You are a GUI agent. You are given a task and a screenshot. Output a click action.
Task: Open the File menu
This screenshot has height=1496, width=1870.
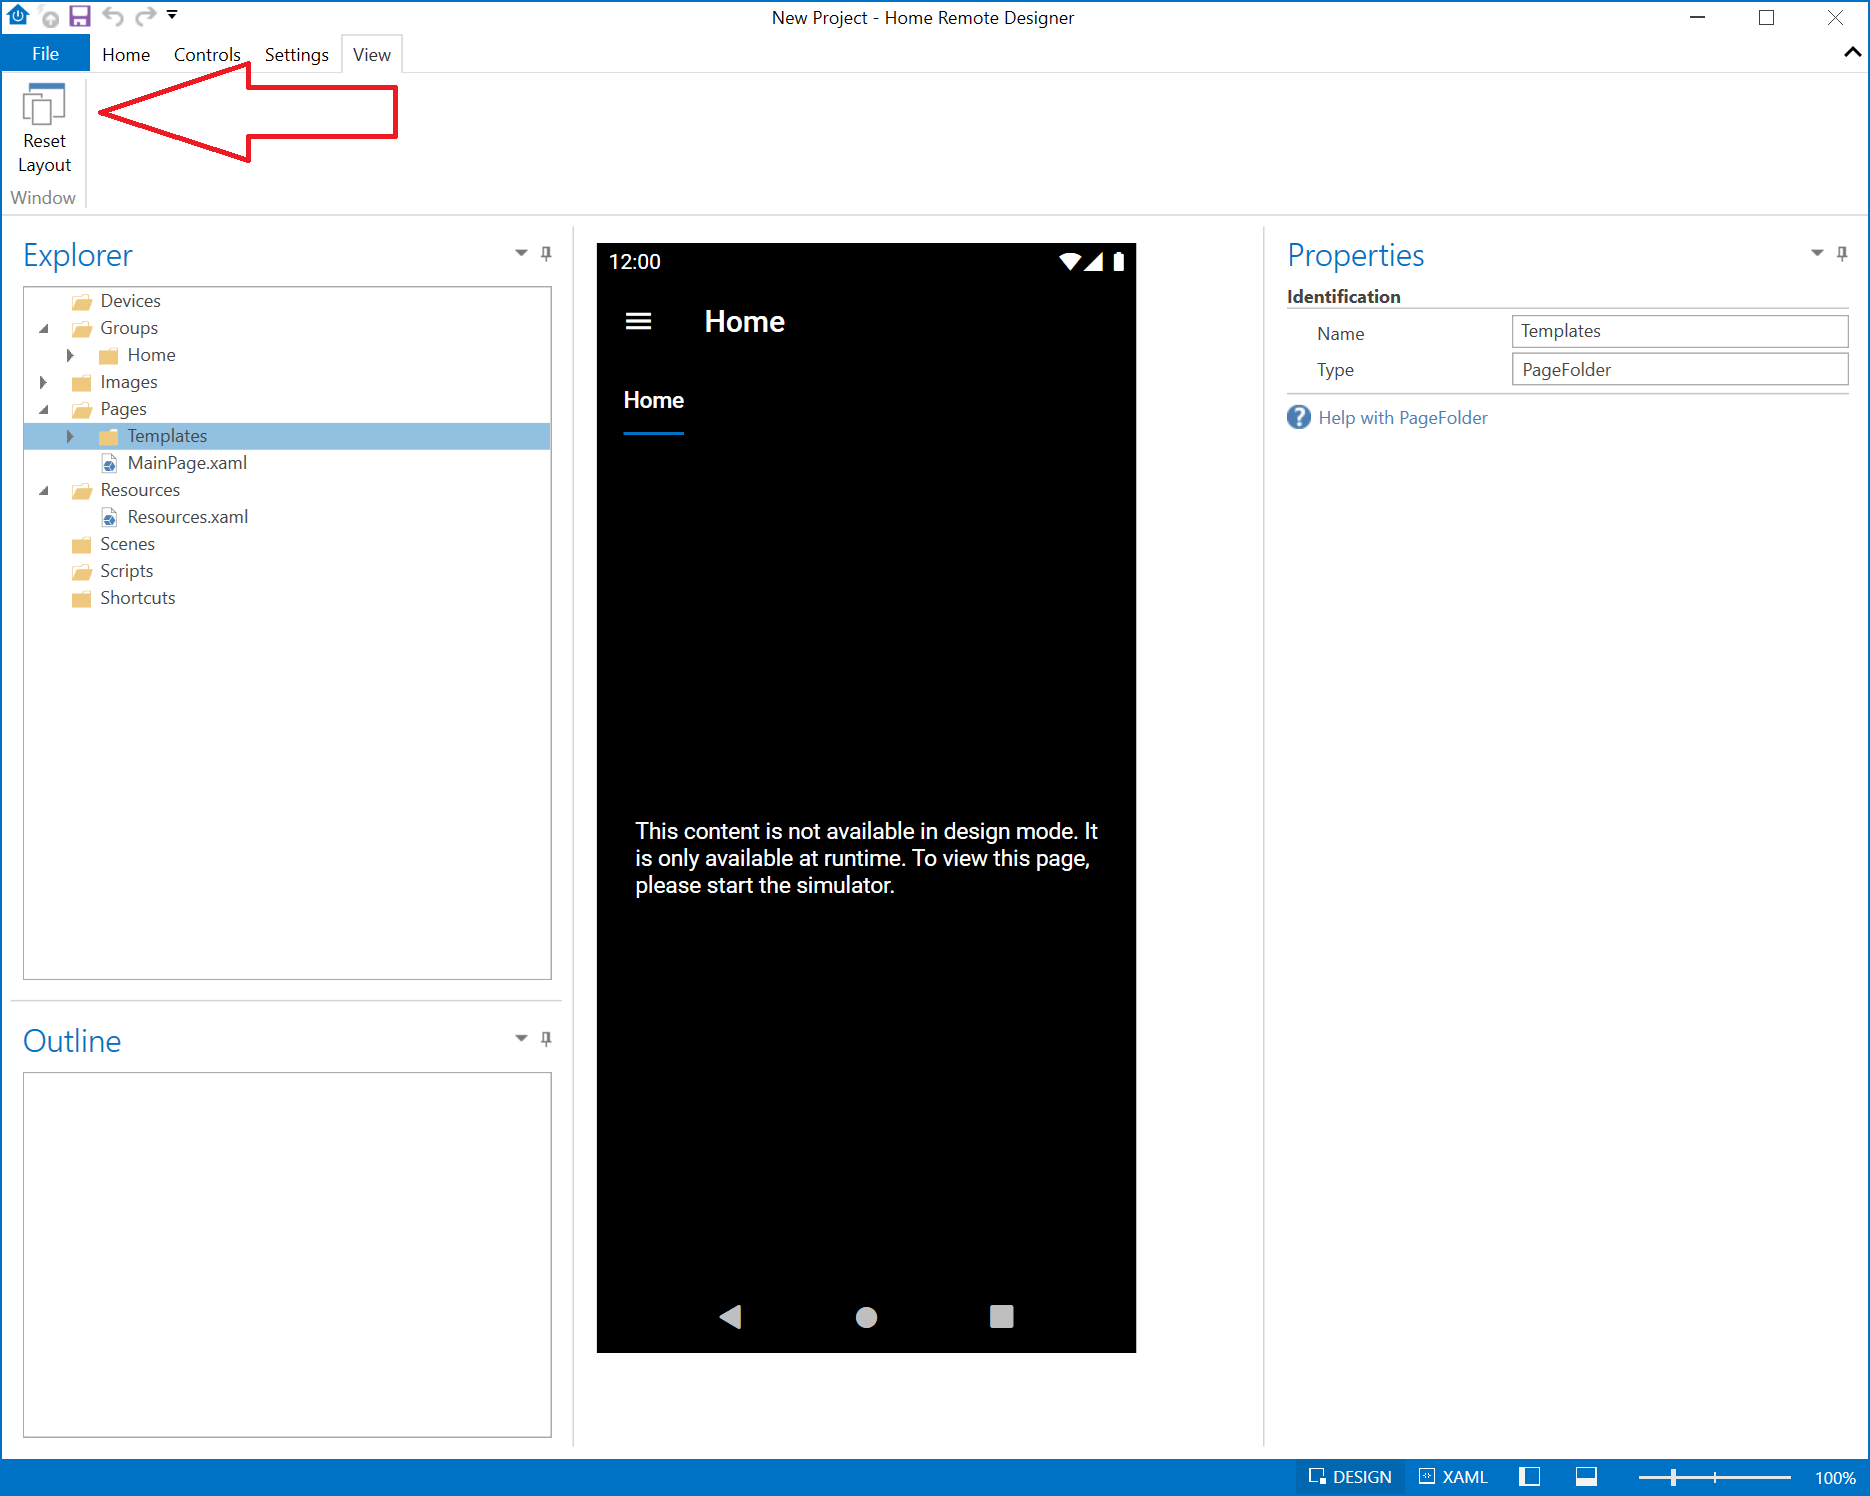(x=45, y=54)
